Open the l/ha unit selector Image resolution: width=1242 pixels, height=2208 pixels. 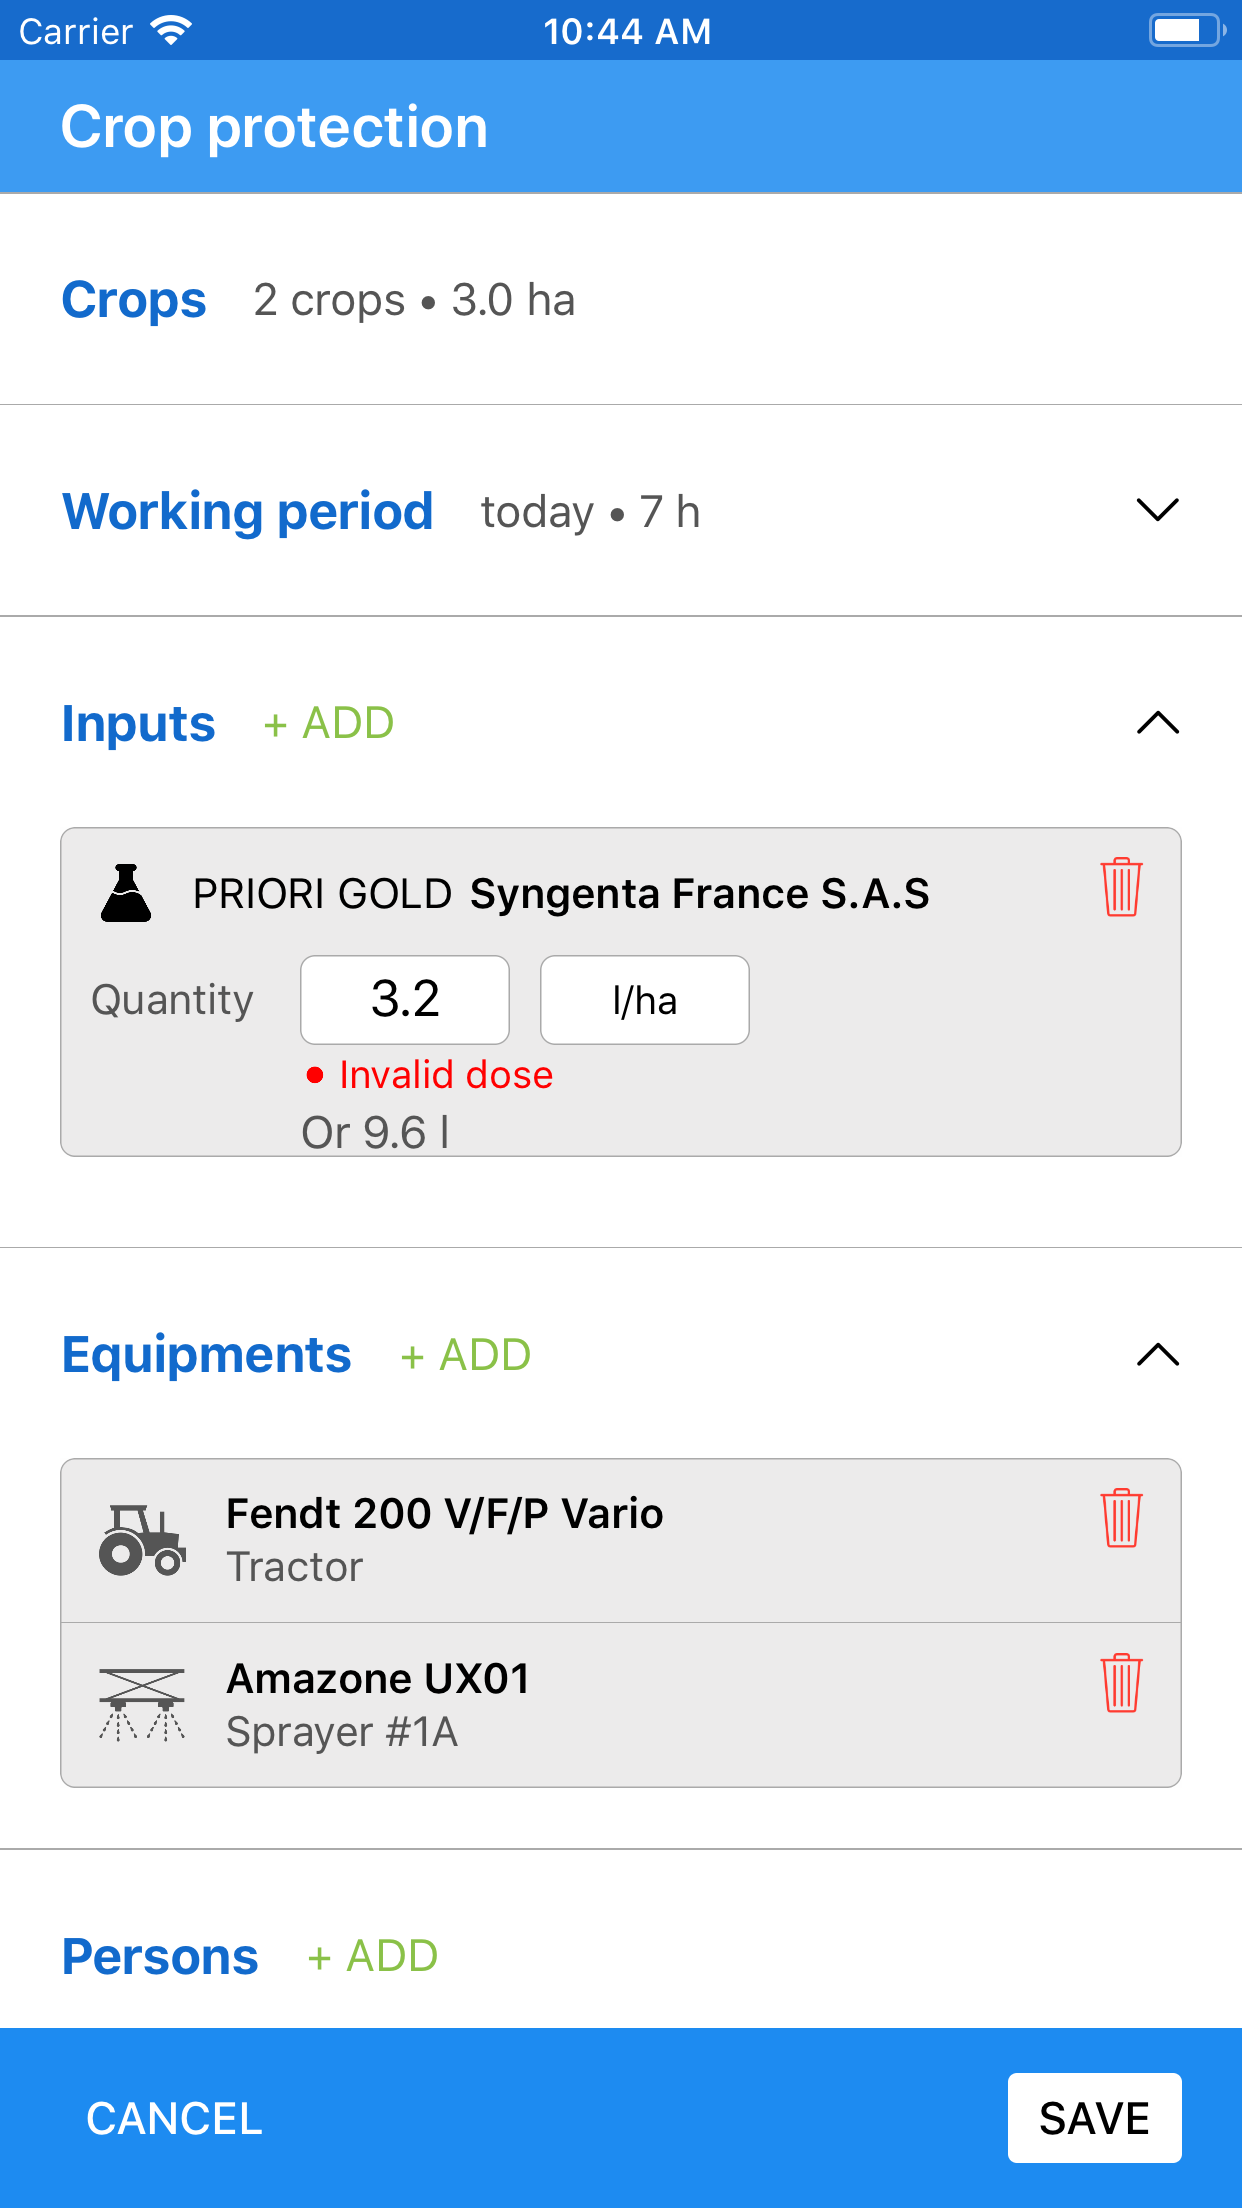(x=645, y=1000)
